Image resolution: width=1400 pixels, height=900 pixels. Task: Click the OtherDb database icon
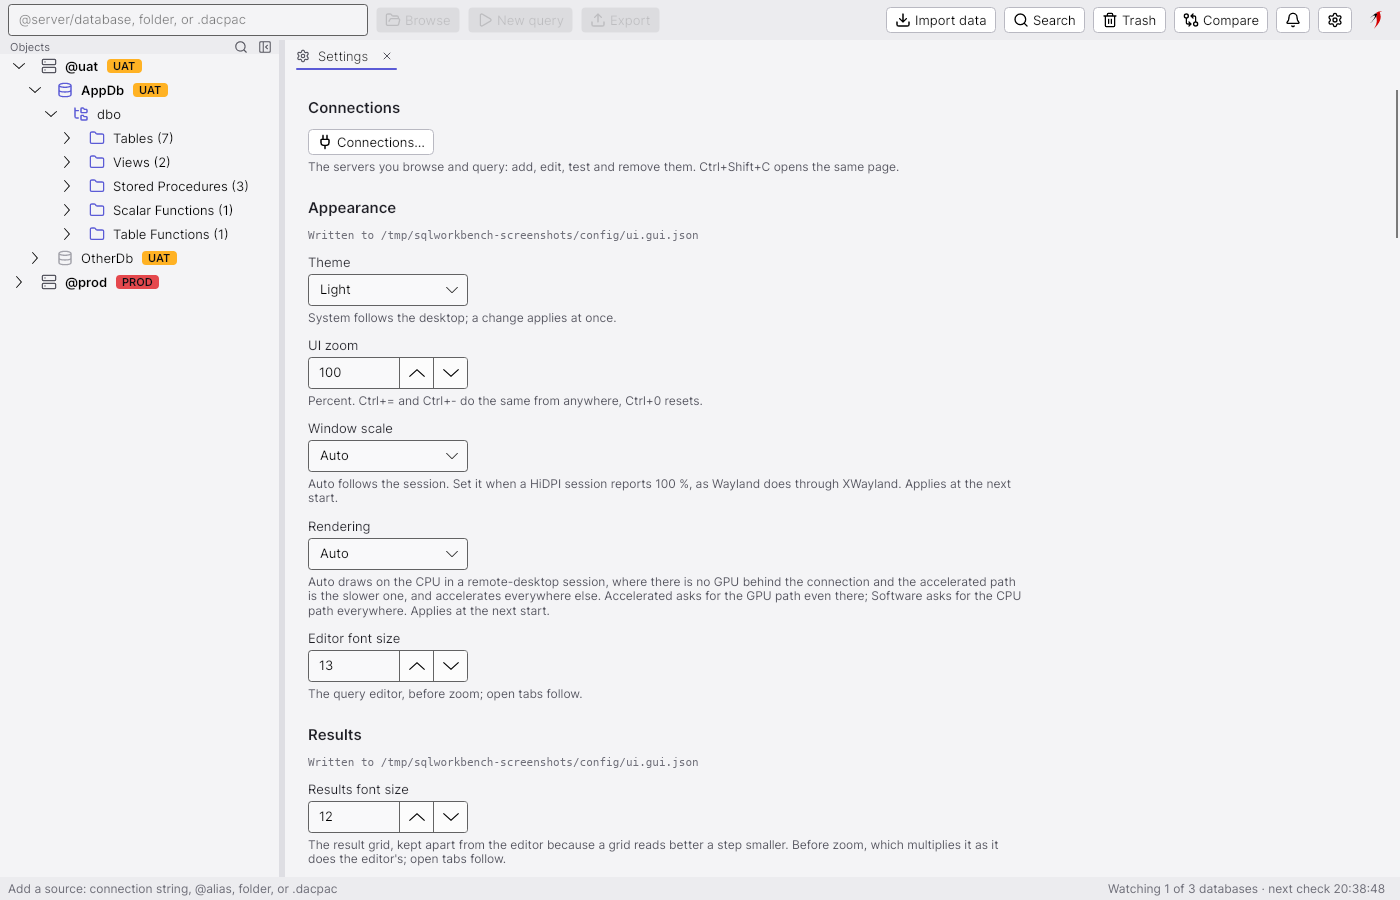[x=65, y=258]
